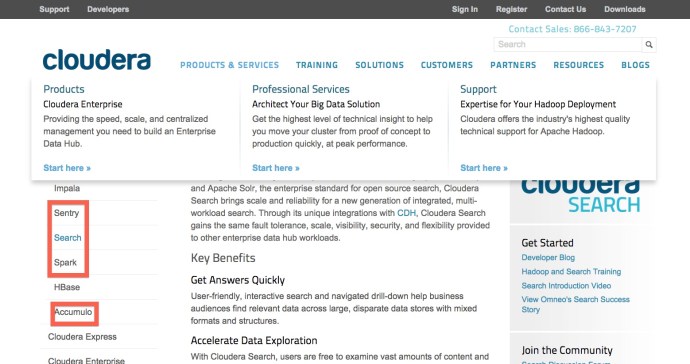This screenshot has height=364, width=690.
Task: Select Impala in the sidebar
Action: click(x=67, y=188)
